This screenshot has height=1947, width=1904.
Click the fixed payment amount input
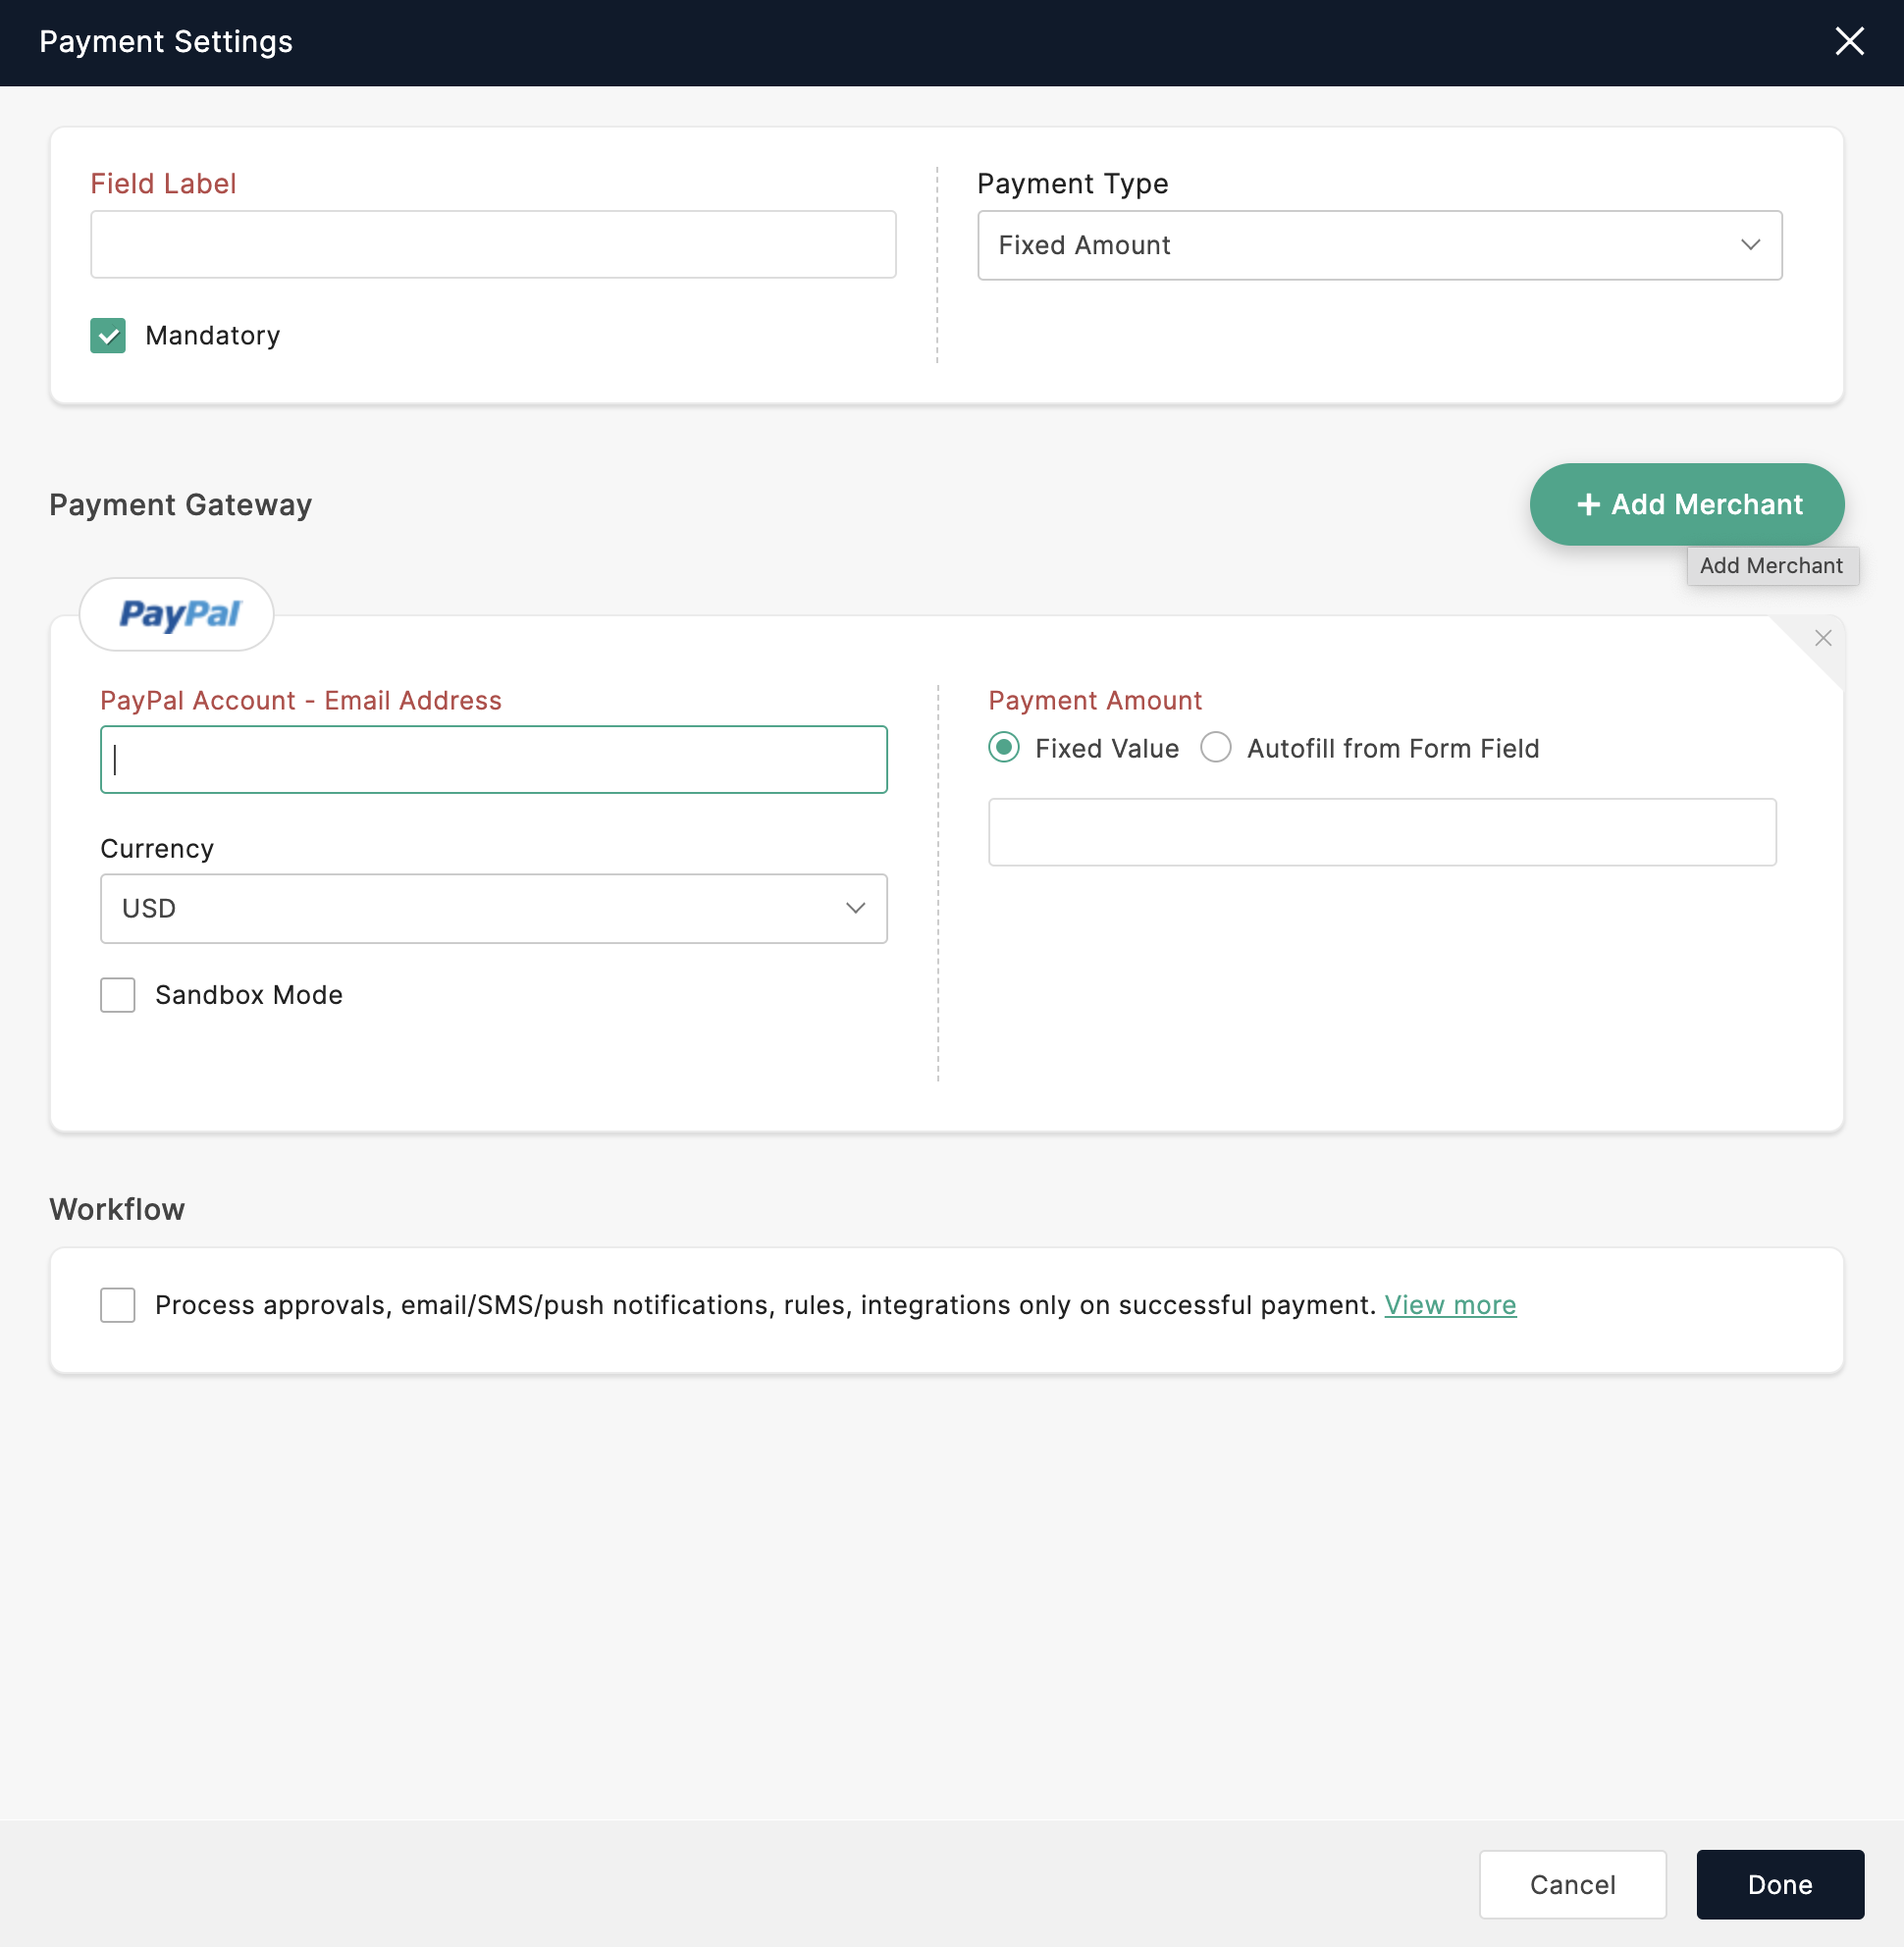(x=1381, y=832)
